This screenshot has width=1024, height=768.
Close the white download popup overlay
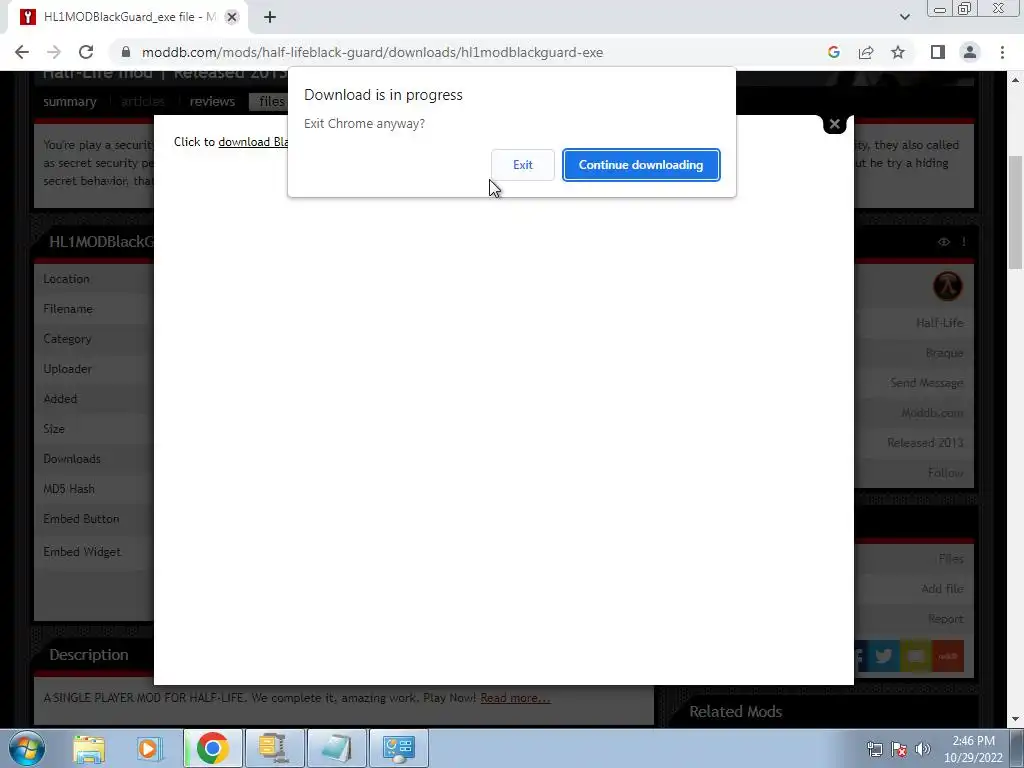834,123
